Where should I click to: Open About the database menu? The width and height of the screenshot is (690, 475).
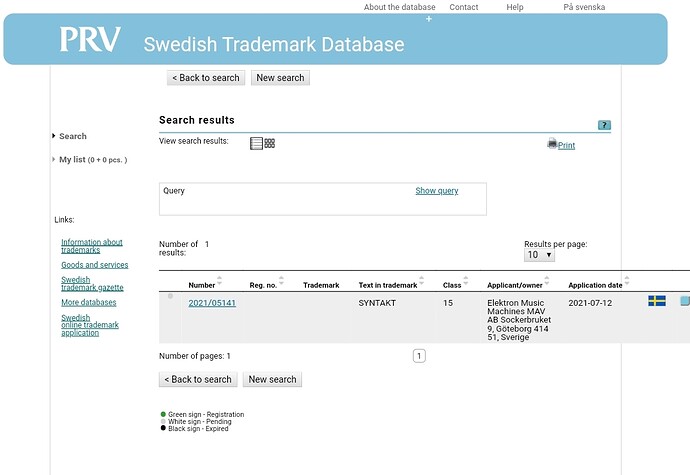(399, 7)
